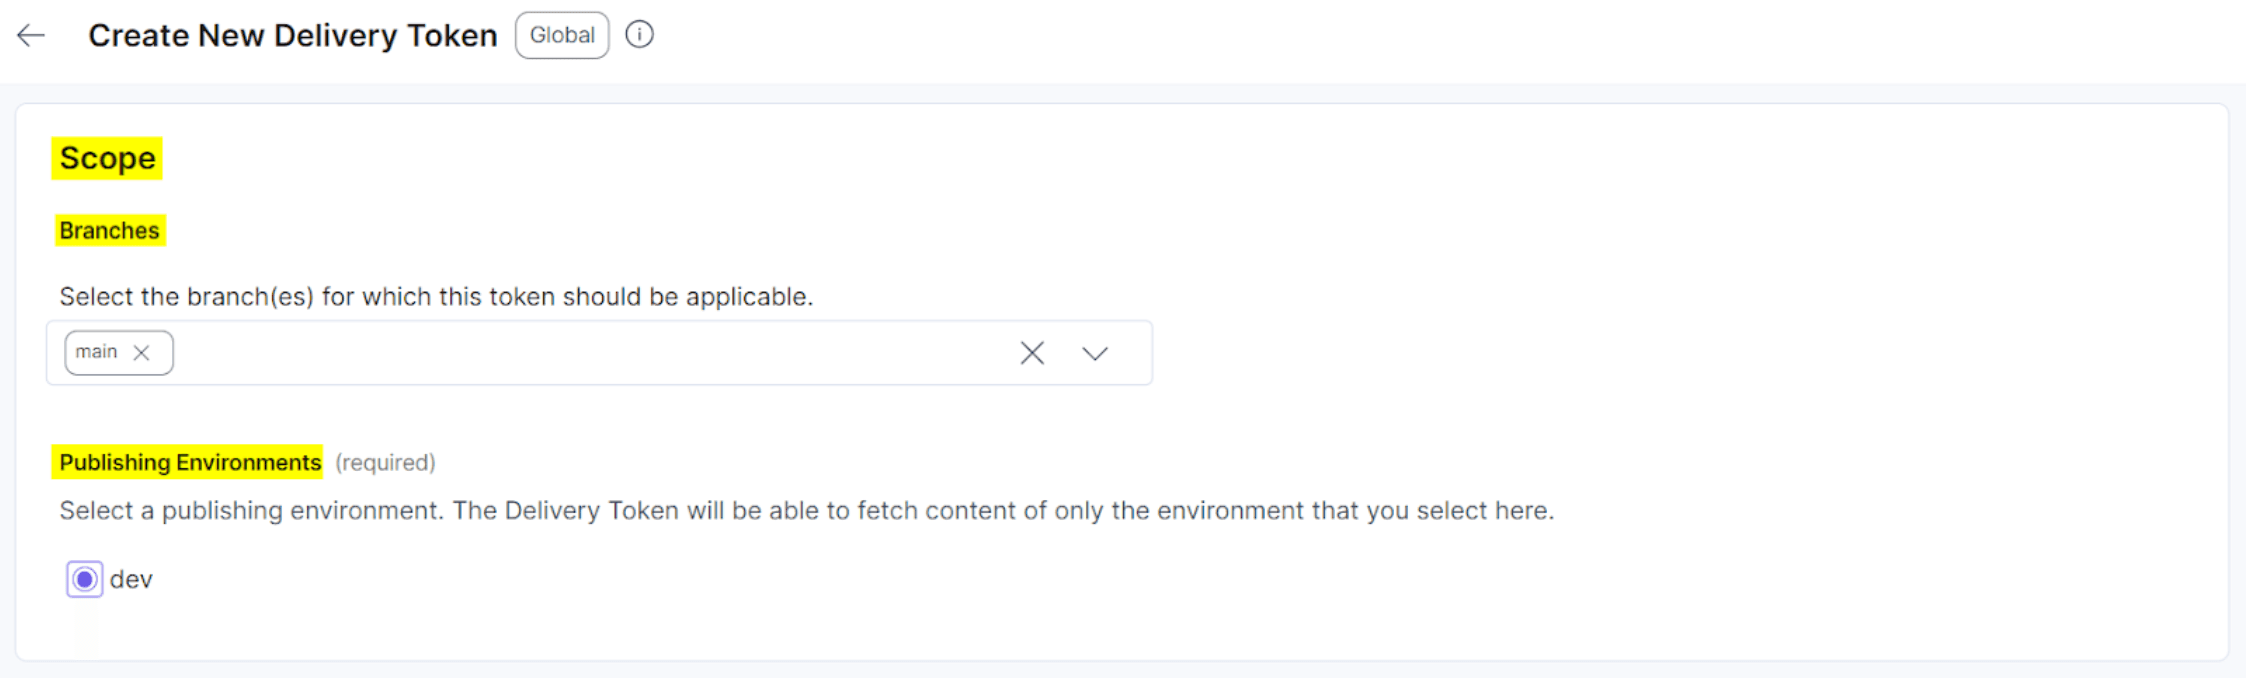Click the 'Select the branch(es)' description text
Viewport: 2246px width, 678px height.
(x=435, y=297)
